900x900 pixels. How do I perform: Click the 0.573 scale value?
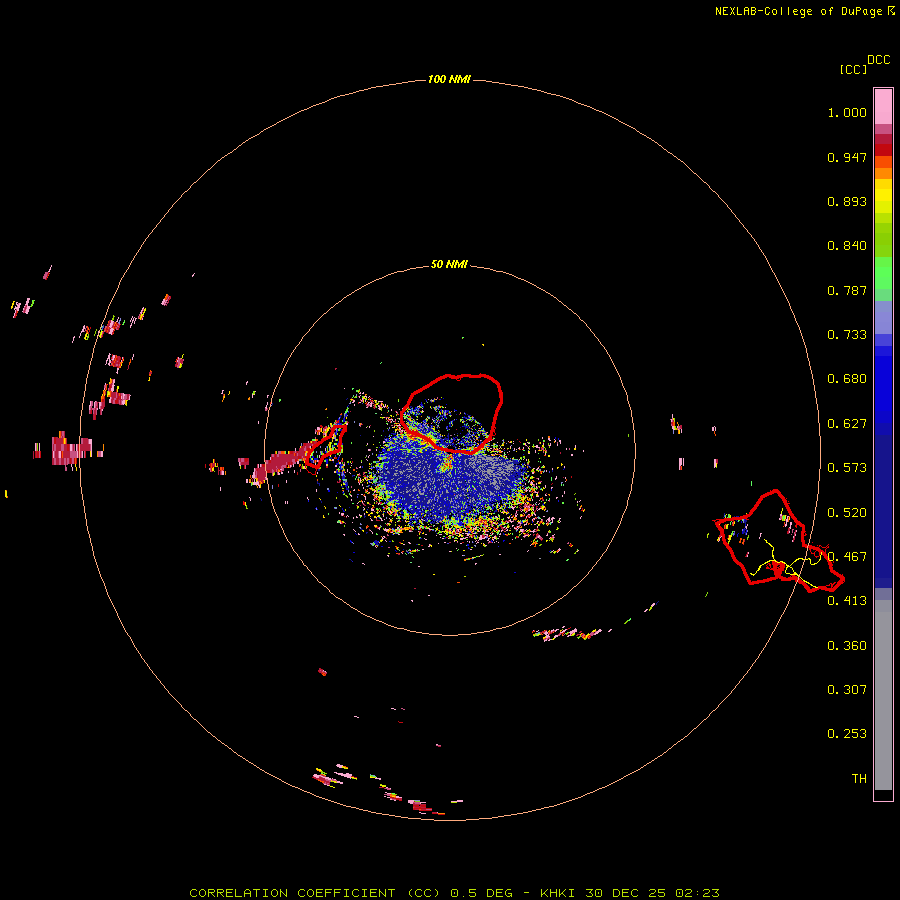(847, 468)
